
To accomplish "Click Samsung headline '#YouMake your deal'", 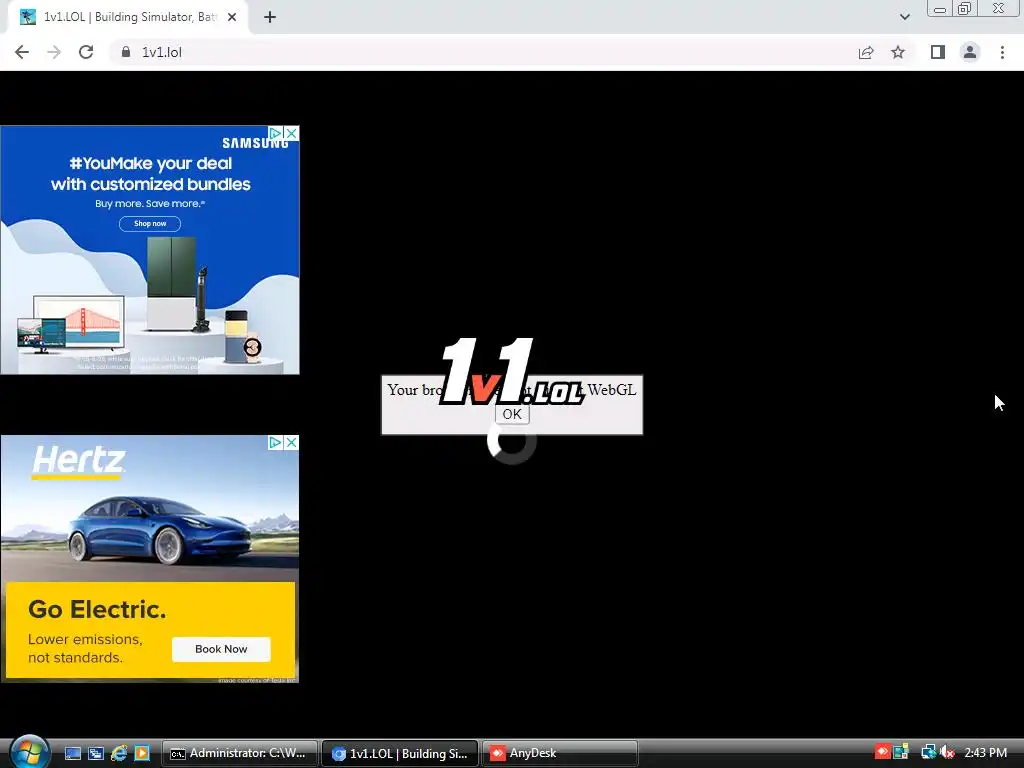I will click(x=151, y=163).
